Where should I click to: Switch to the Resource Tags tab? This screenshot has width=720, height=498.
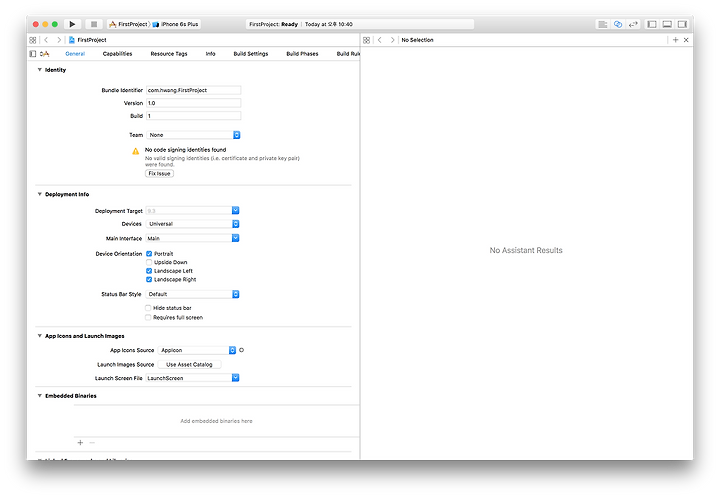(x=169, y=54)
